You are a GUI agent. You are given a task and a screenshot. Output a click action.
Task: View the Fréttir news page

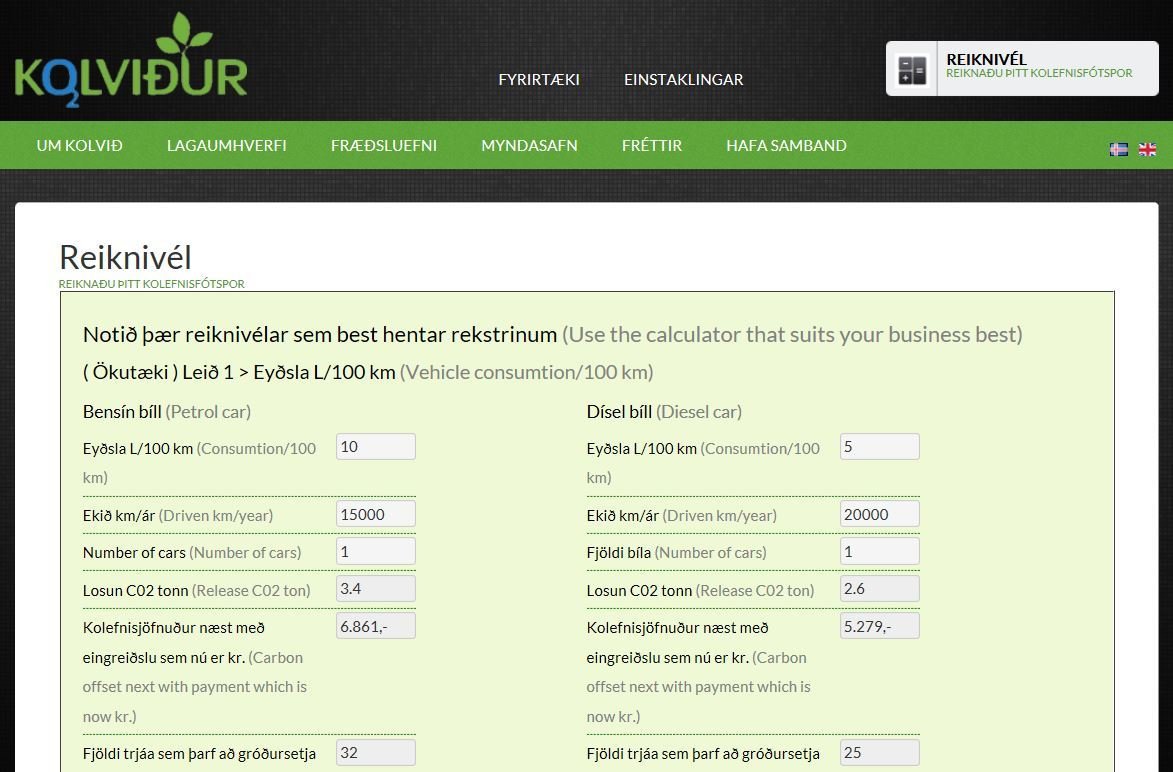[x=651, y=145]
